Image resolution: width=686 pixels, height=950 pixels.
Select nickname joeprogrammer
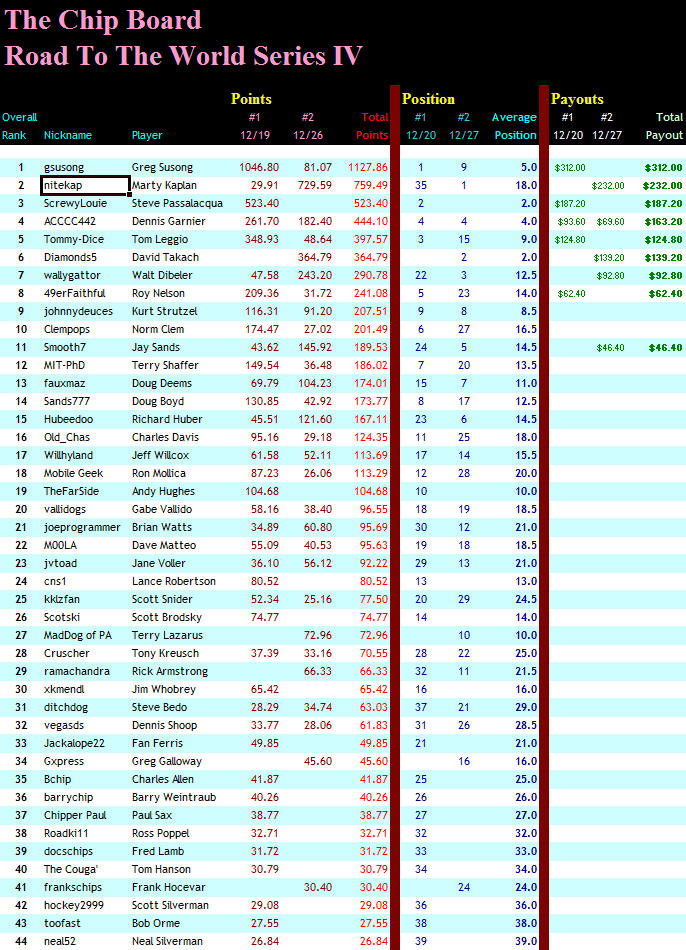pos(82,528)
